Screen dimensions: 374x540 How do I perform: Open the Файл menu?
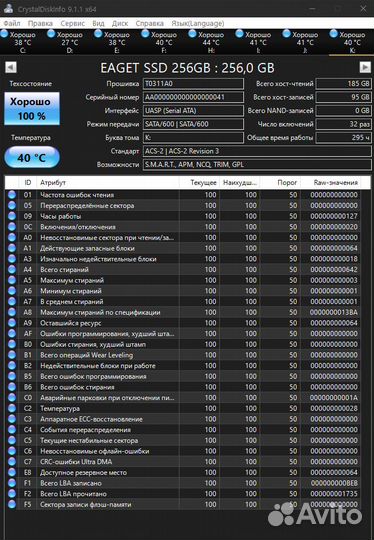pyautogui.click(x=12, y=23)
